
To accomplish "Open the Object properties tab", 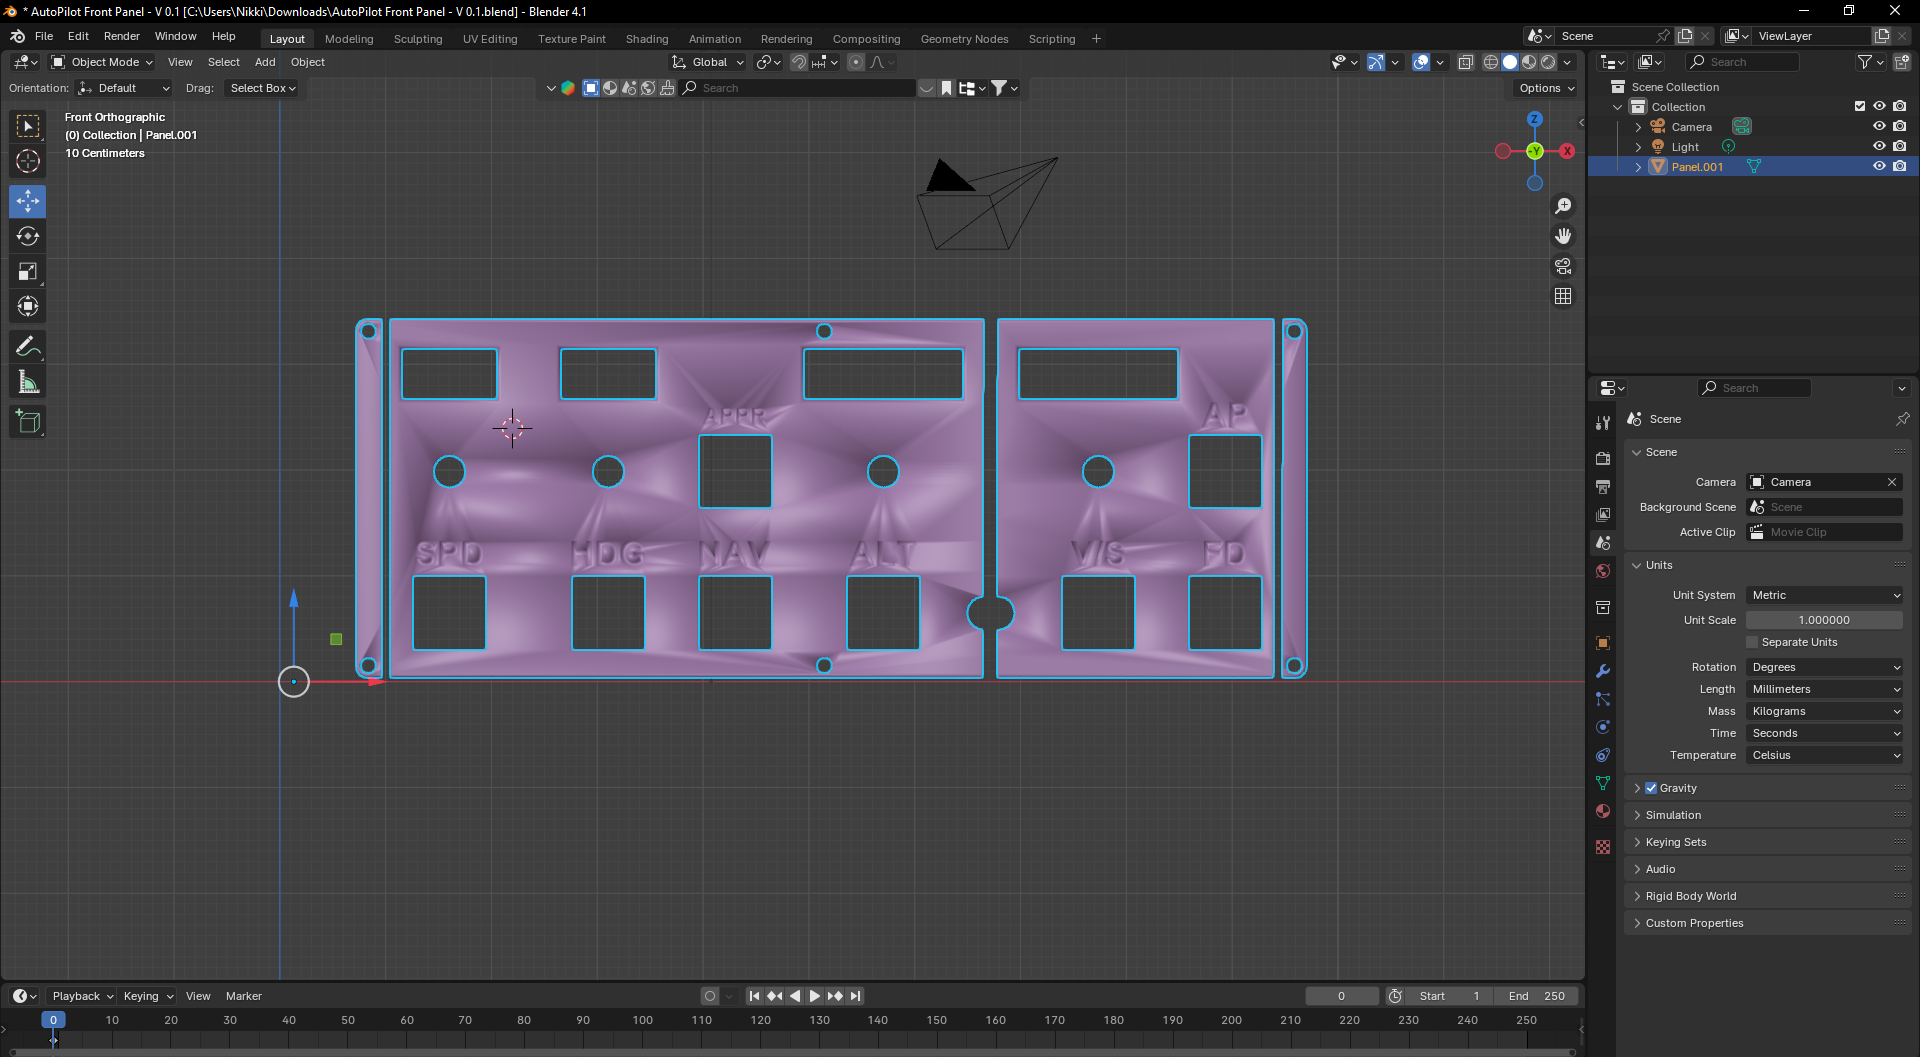I will coord(1603,643).
